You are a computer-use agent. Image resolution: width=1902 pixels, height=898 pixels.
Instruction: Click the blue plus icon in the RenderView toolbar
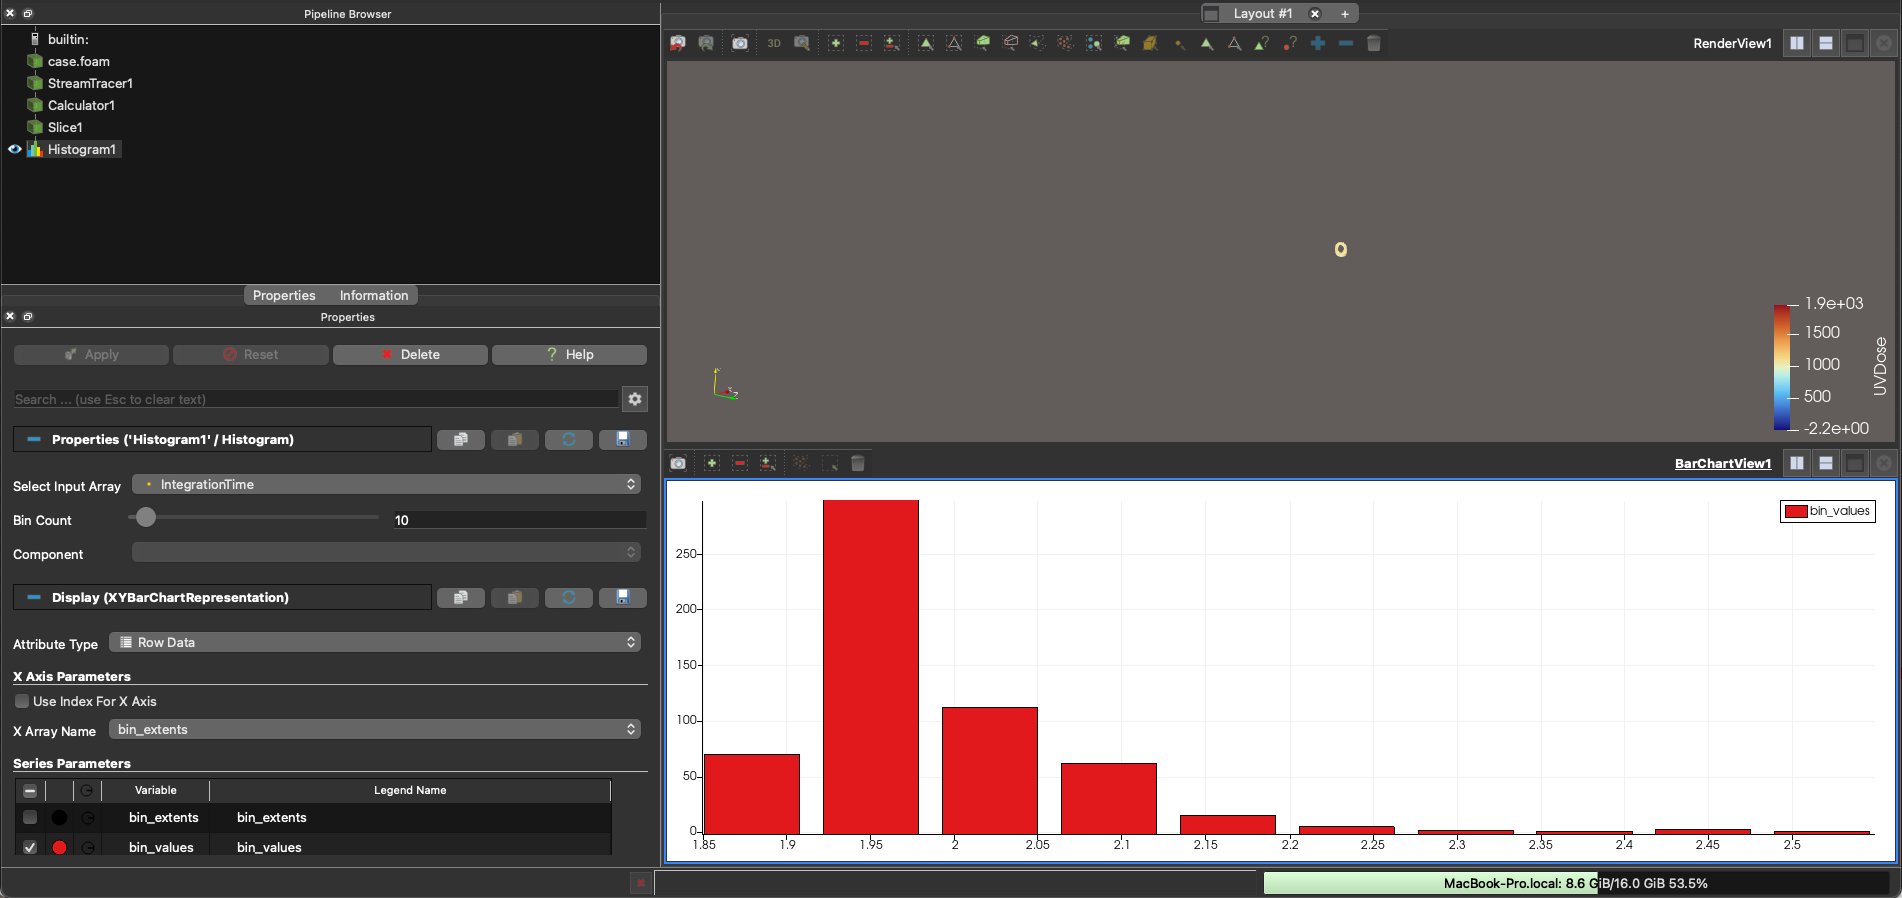[1317, 43]
